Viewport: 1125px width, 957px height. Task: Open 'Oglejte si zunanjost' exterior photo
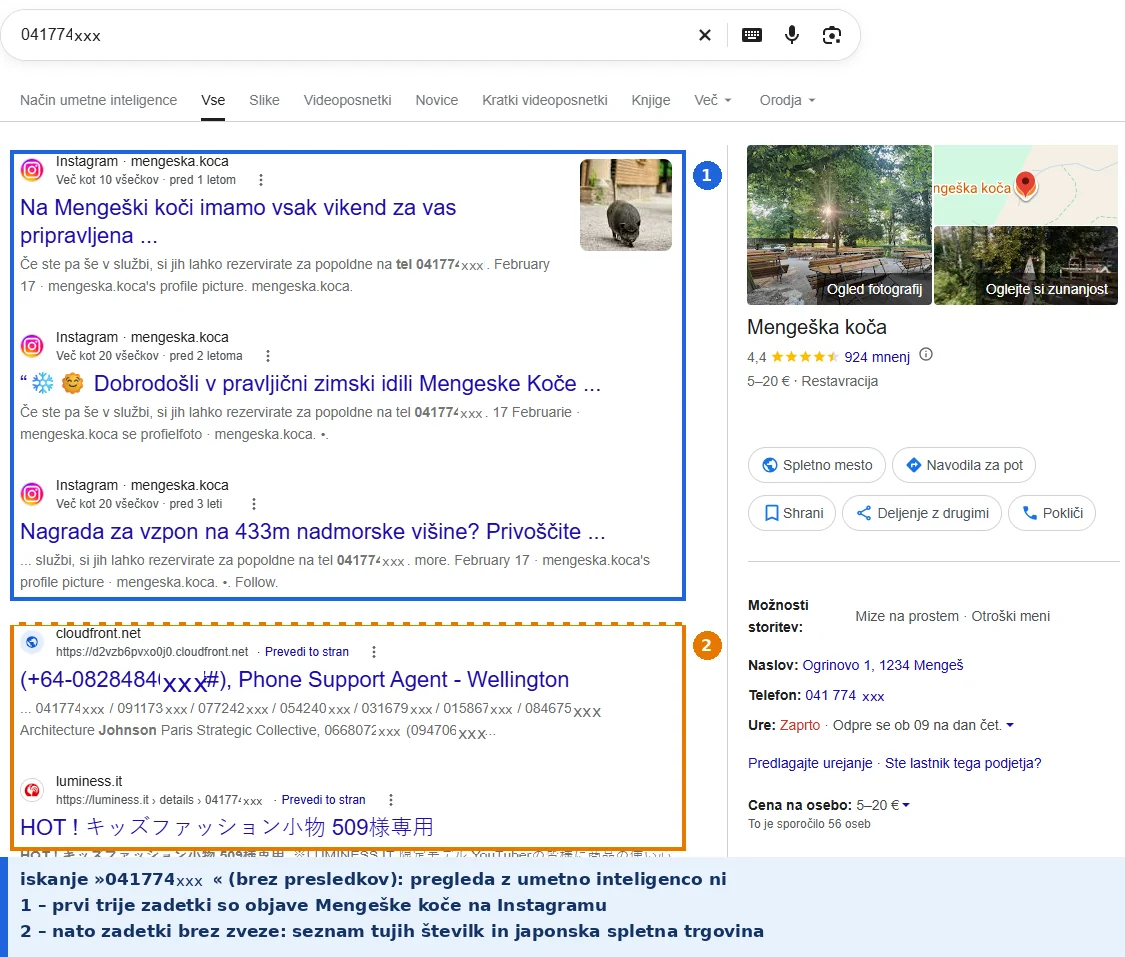click(x=1025, y=265)
